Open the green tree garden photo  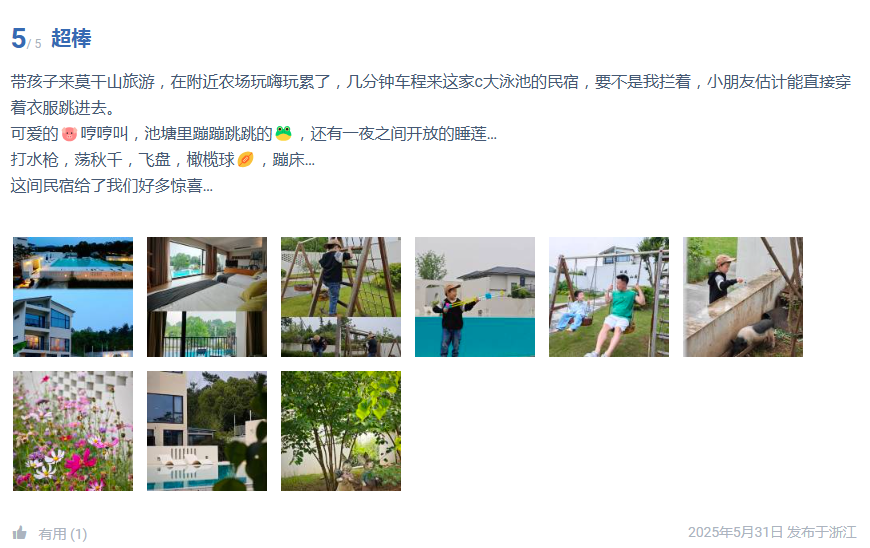(x=341, y=431)
